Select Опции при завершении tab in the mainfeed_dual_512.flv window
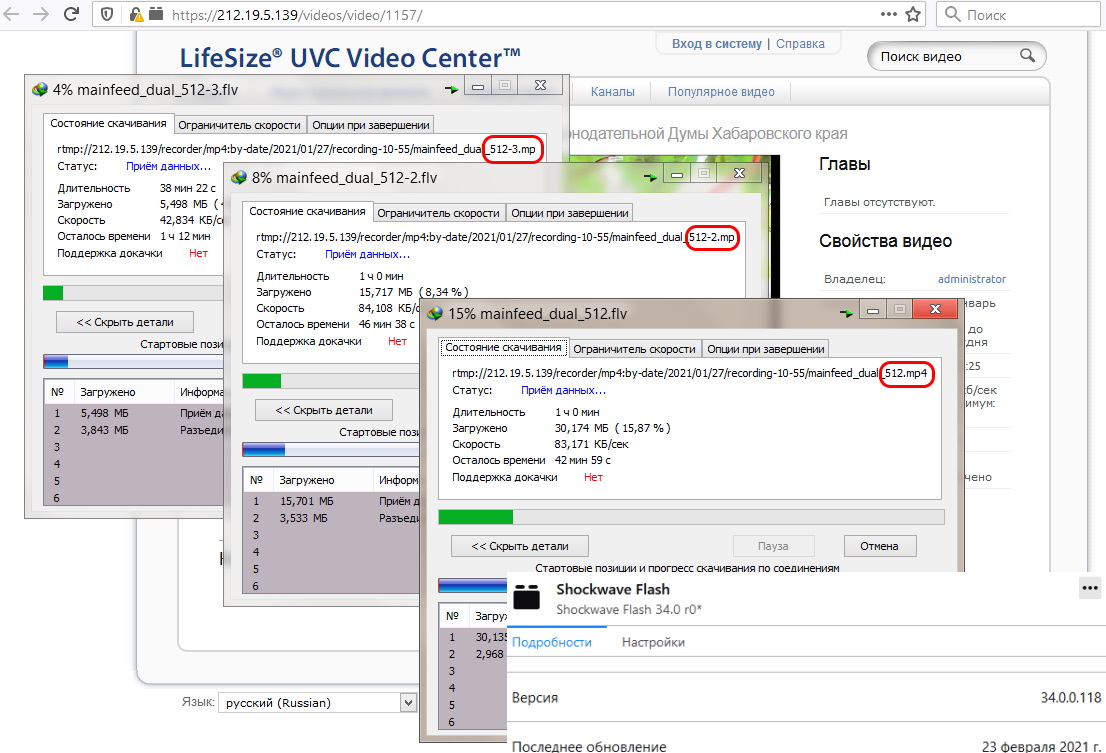This screenshot has width=1106, height=753. click(766, 349)
